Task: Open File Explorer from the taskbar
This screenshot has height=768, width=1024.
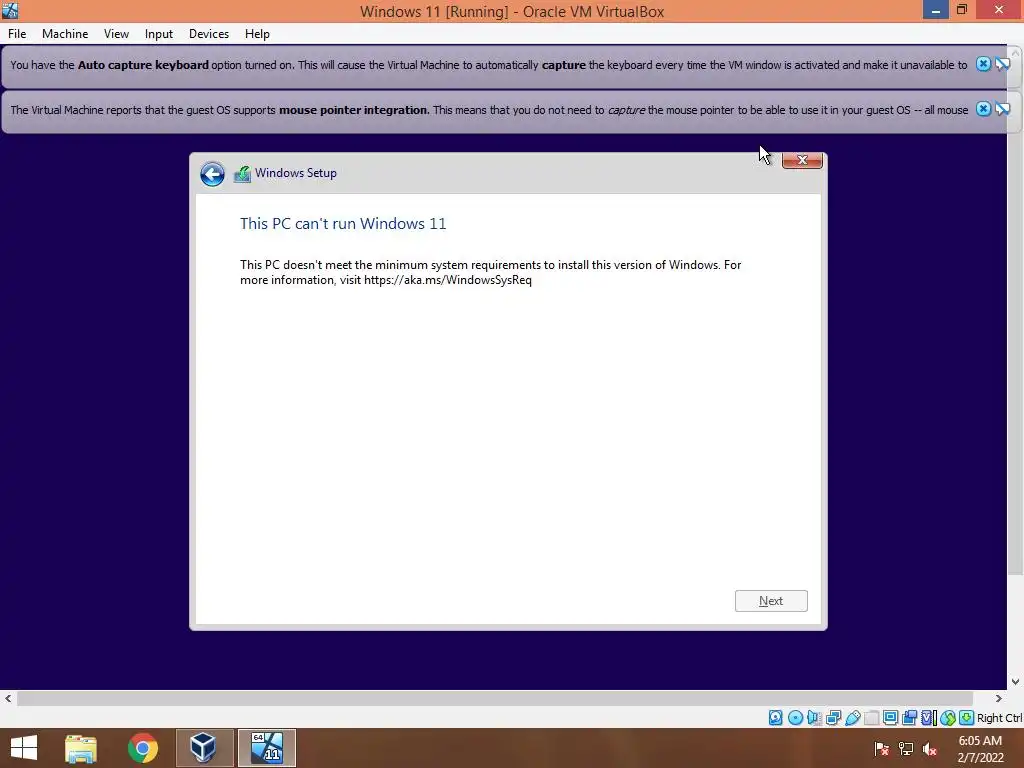Action: (x=81, y=748)
